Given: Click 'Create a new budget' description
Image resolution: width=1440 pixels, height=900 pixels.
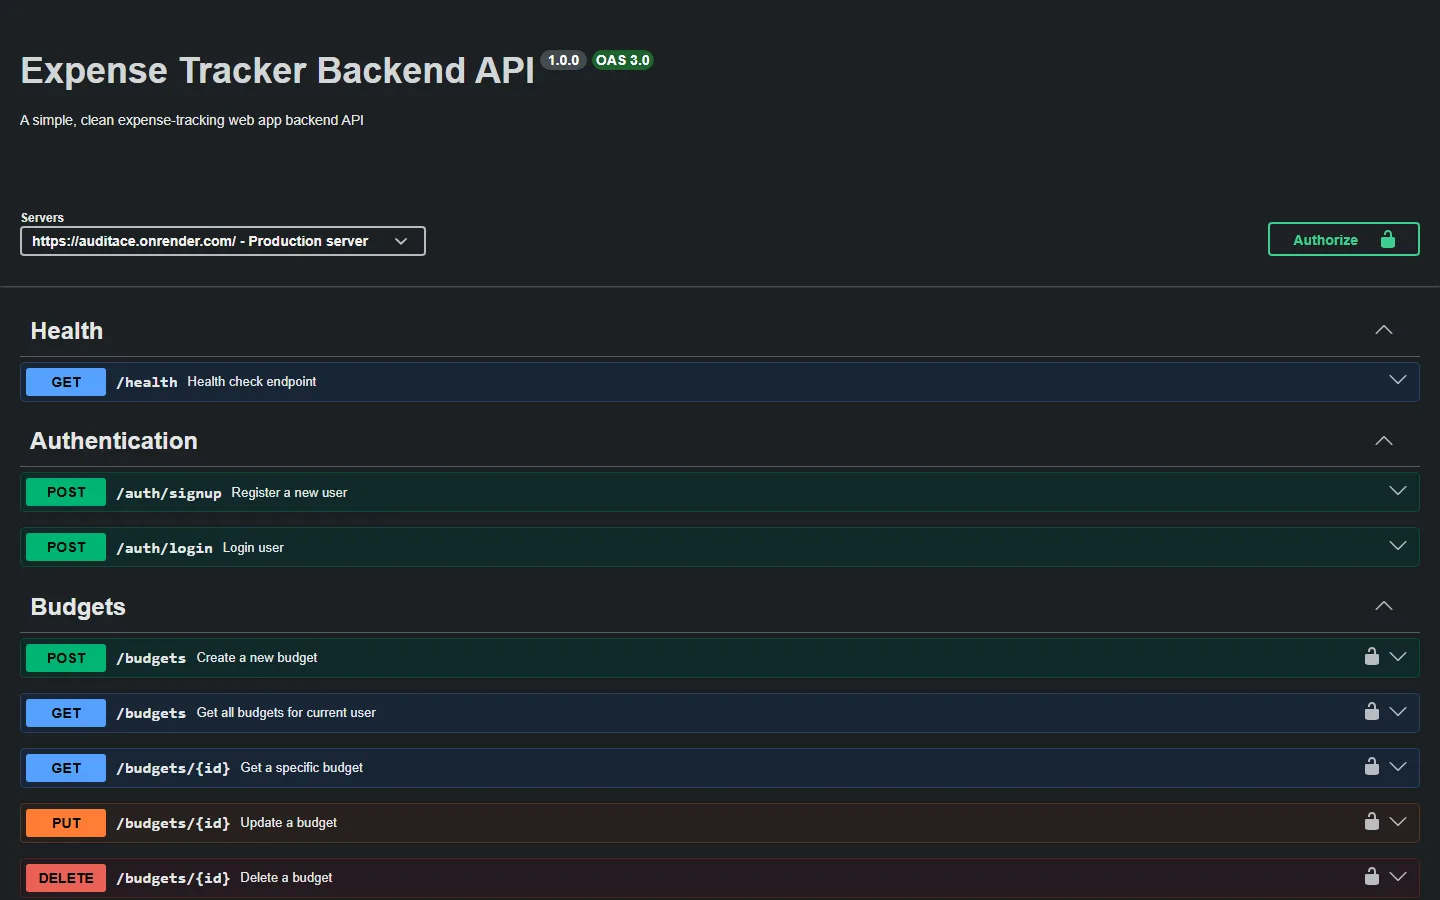Looking at the screenshot, I should pos(257,657).
